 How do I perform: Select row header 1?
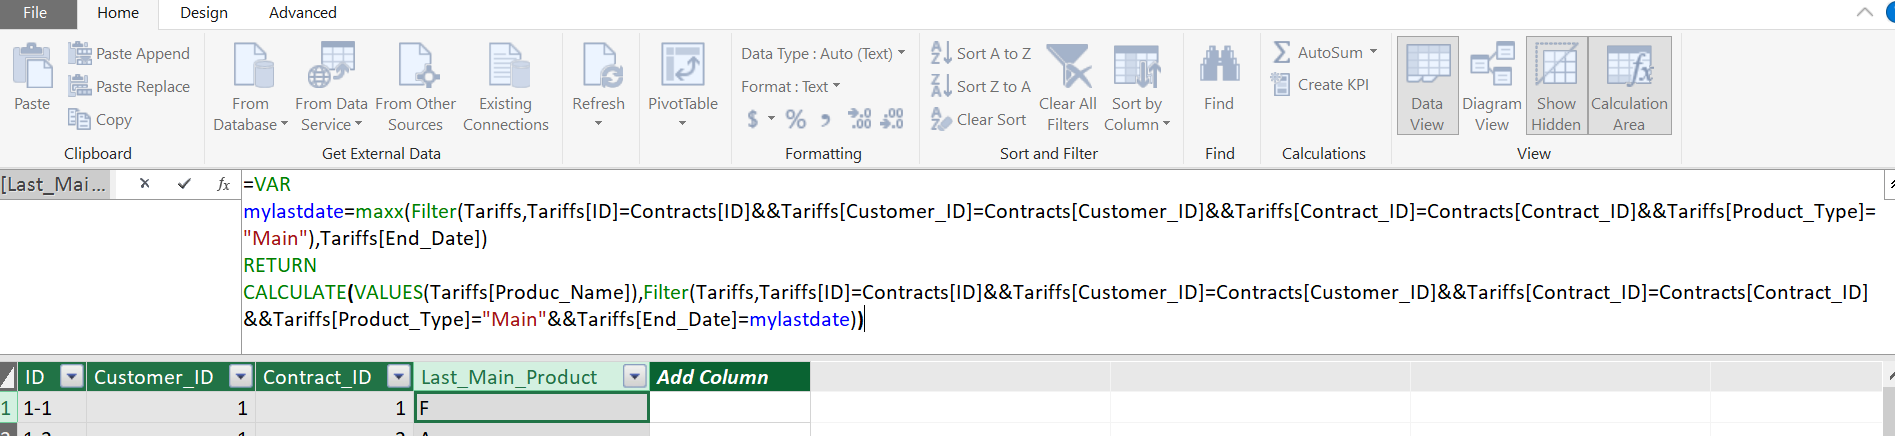tap(8, 407)
